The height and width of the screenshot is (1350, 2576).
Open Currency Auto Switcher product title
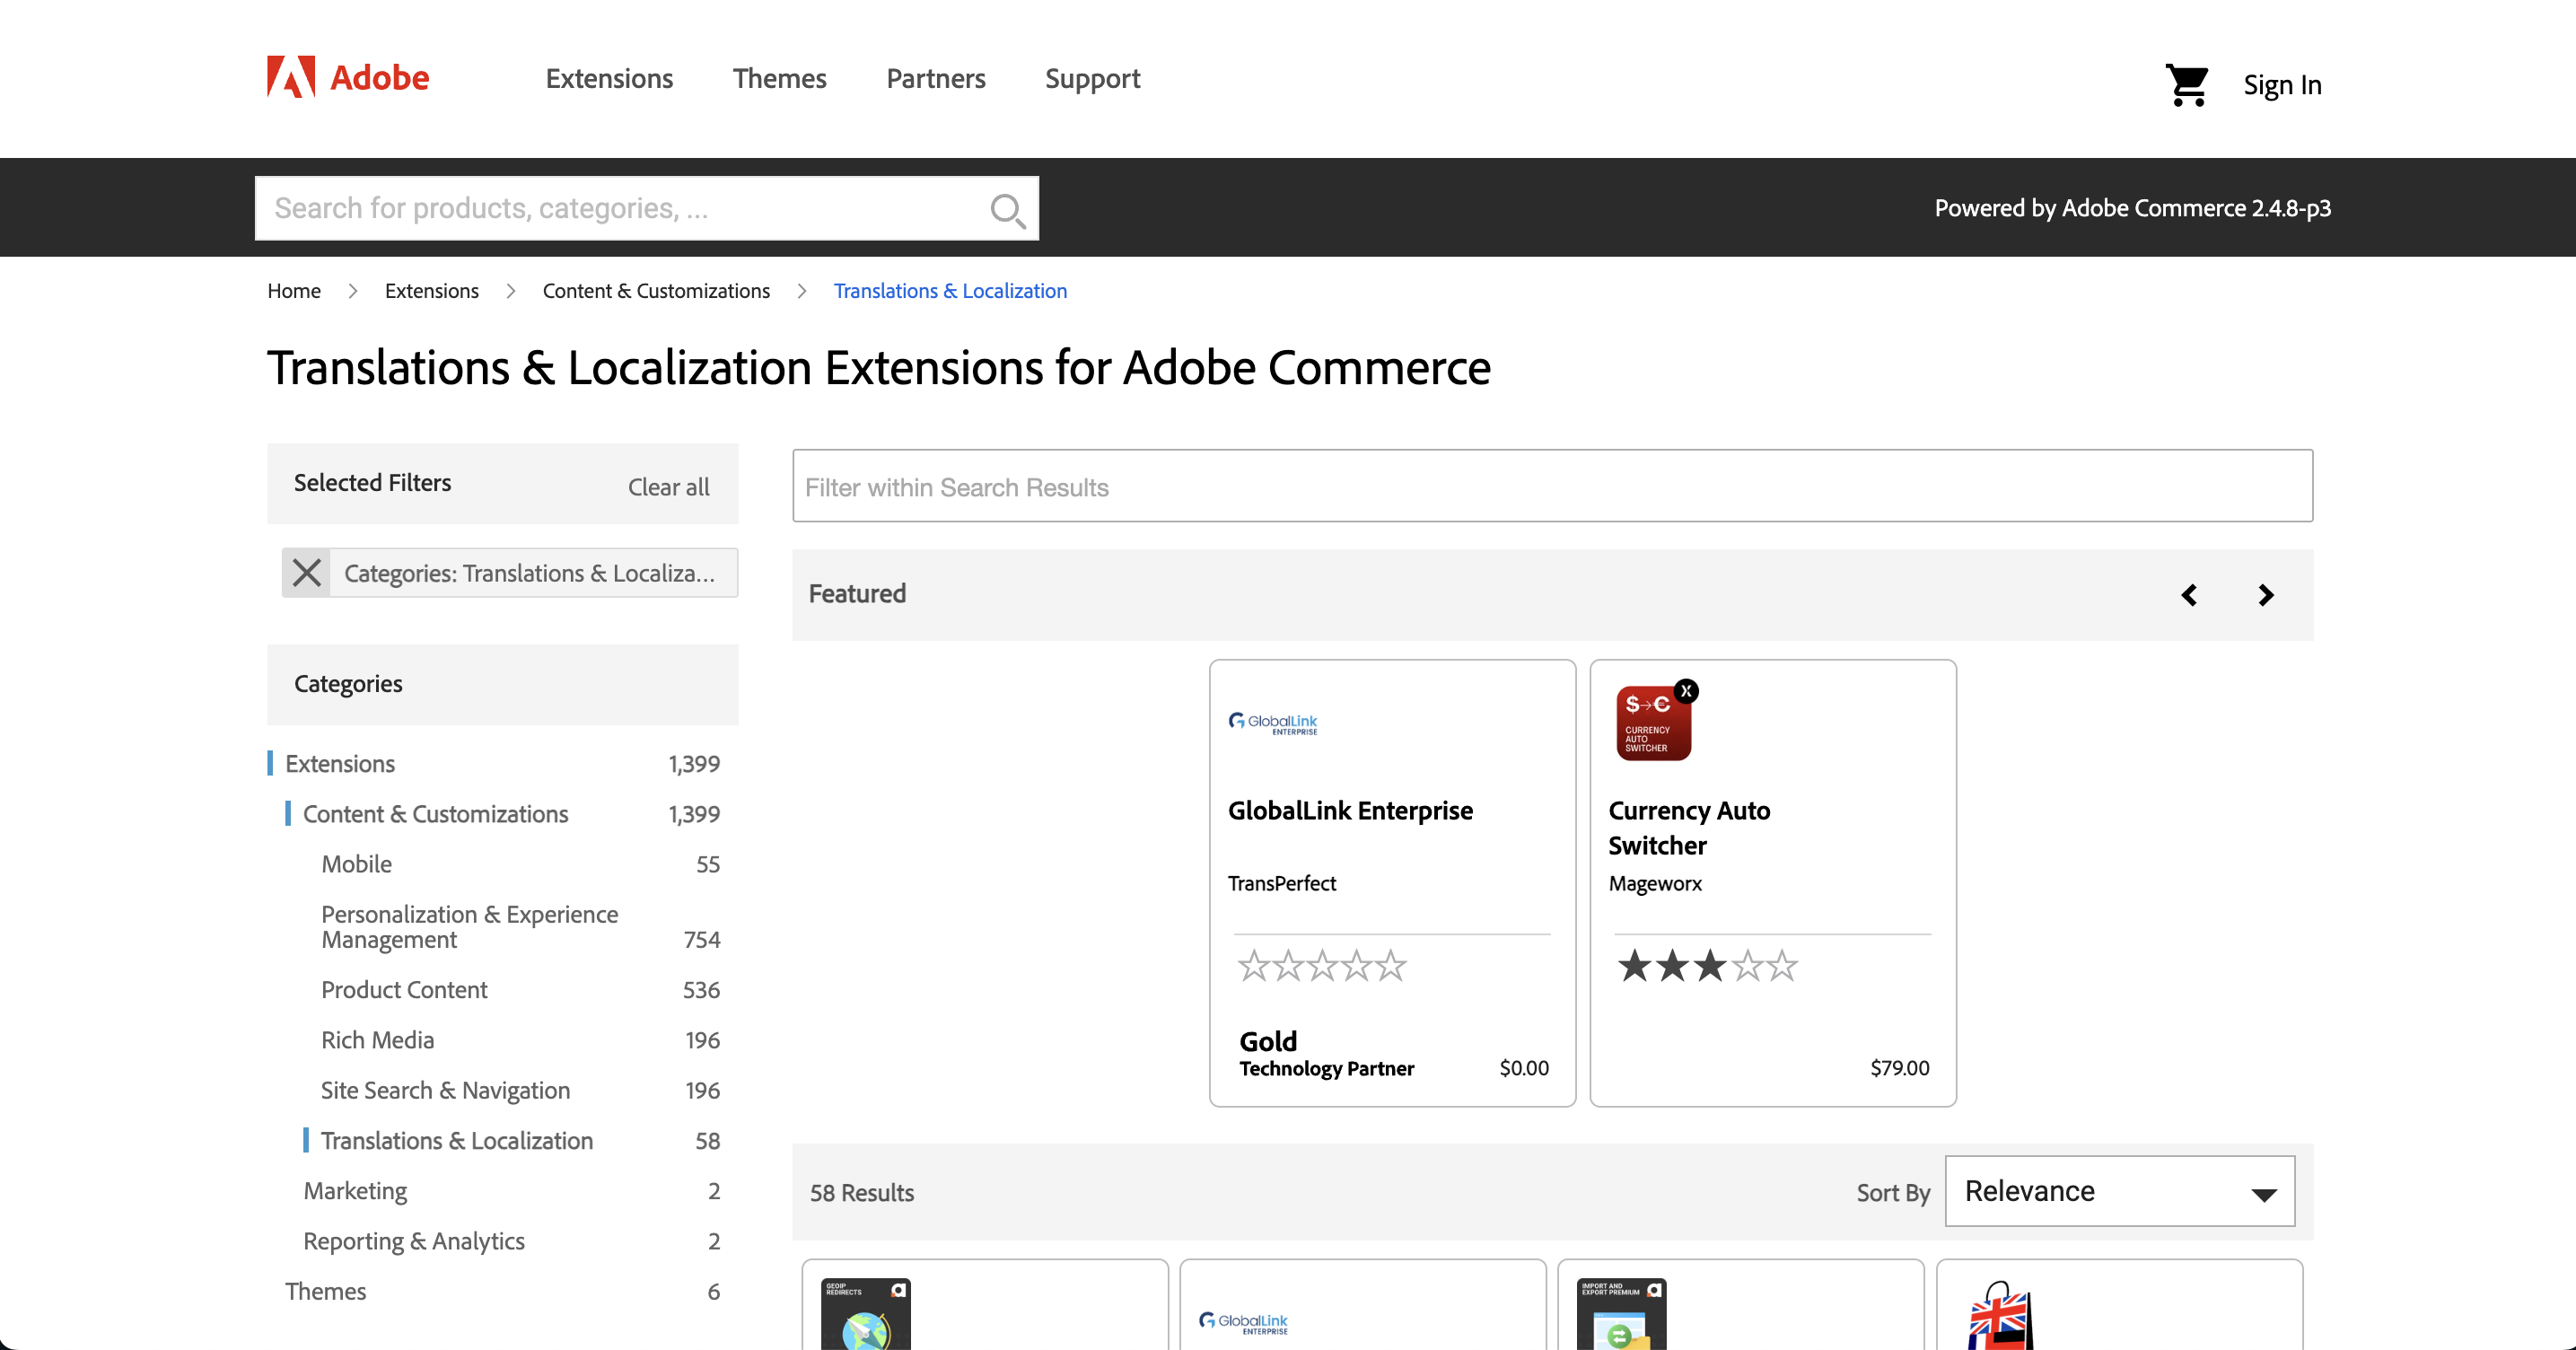click(1689, 828)
